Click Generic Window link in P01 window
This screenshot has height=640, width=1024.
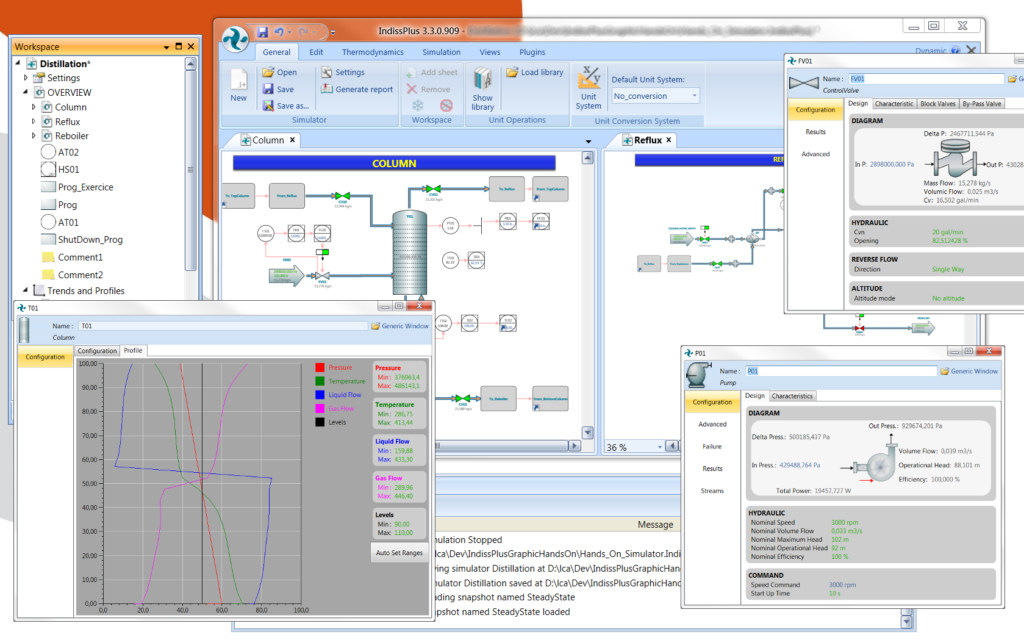[972, 371]
